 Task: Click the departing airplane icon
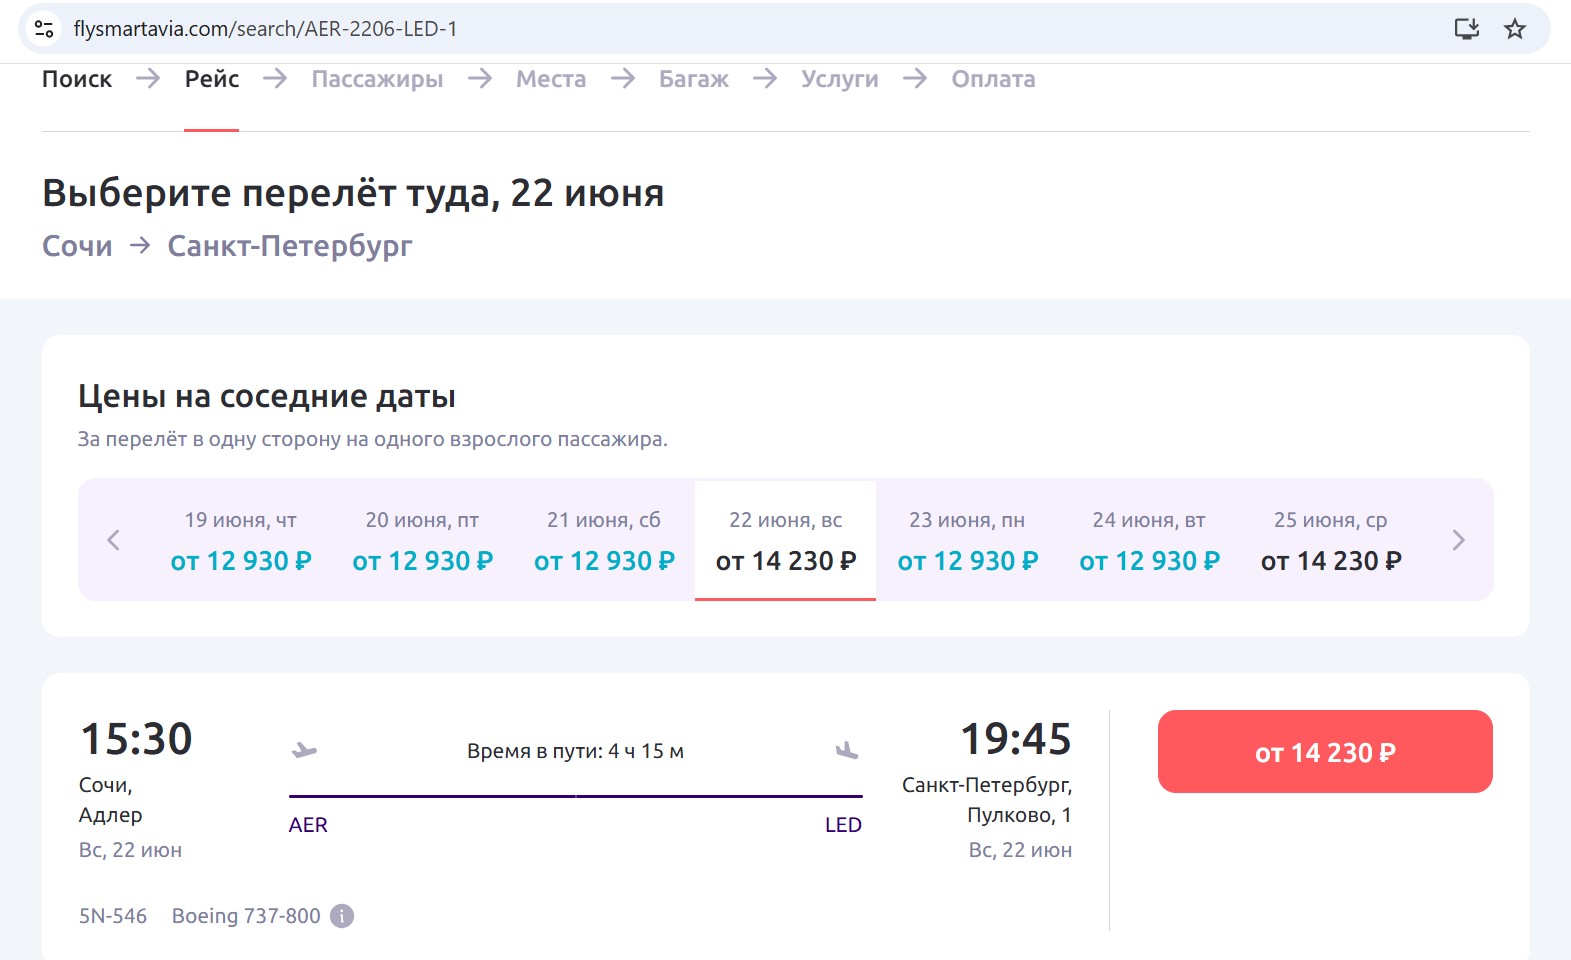click(304, 750)
